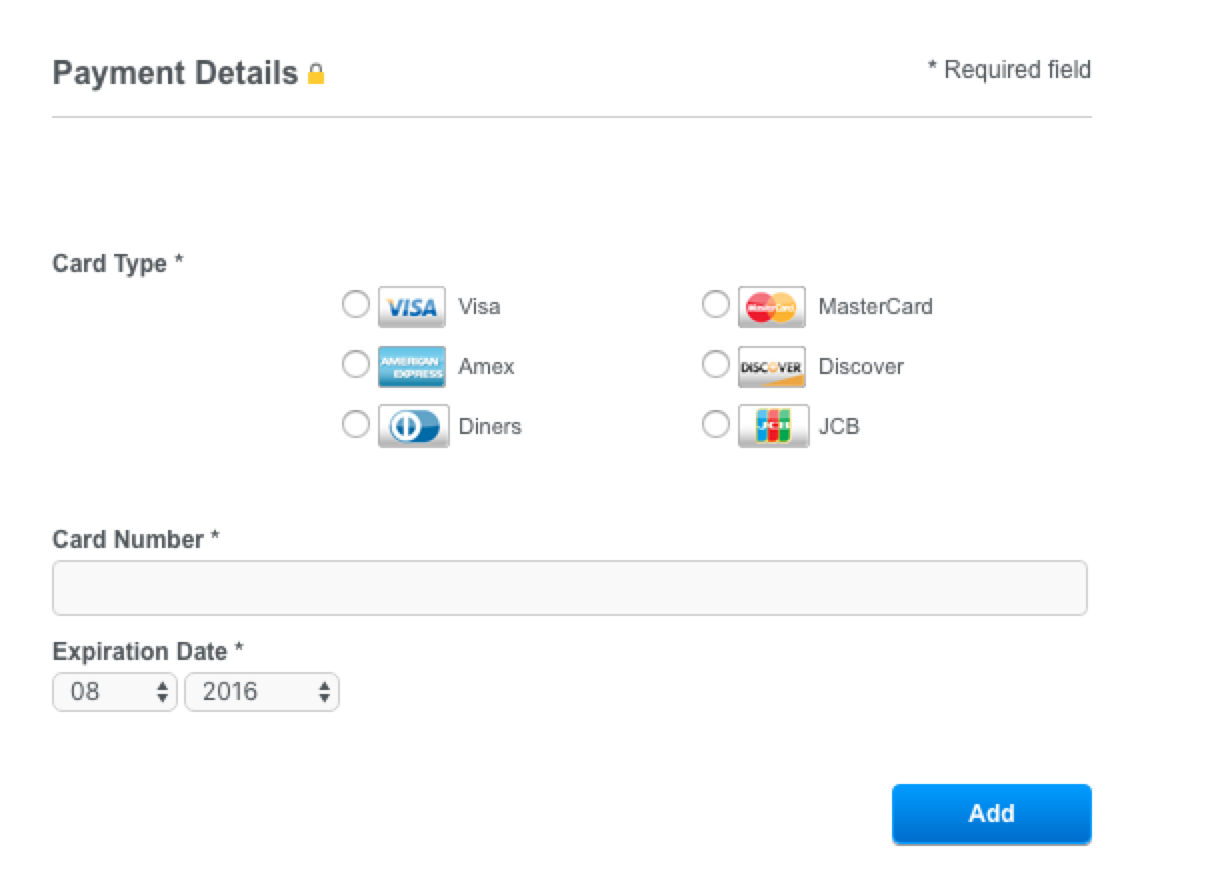Click the Diners Club logo icon
Viewport: 1208px width, 890px height.
click(414, 427)
